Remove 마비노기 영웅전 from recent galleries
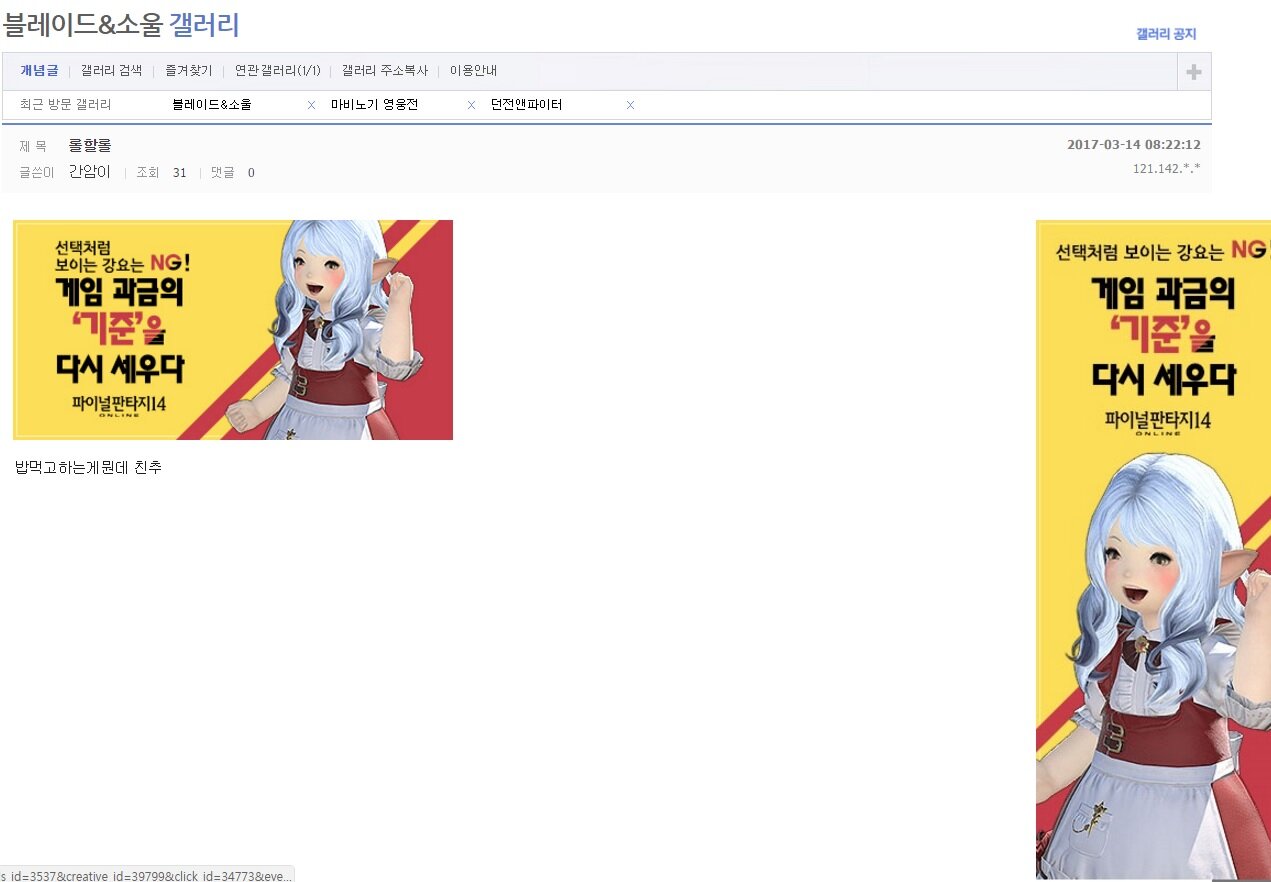The image size is (1271, 882). coord(471,105)
